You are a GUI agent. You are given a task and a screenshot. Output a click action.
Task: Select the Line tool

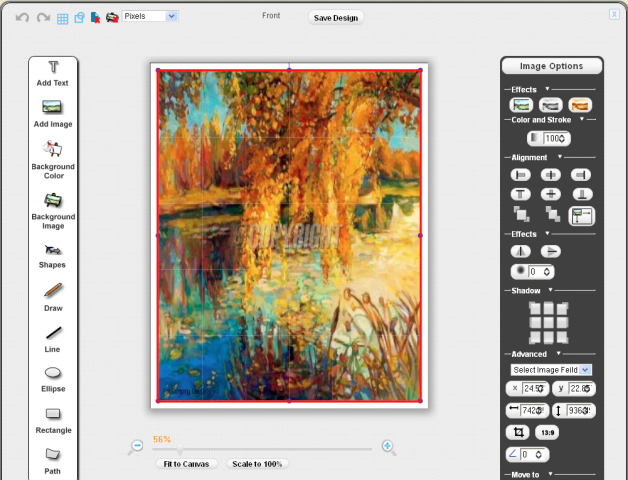52,340
